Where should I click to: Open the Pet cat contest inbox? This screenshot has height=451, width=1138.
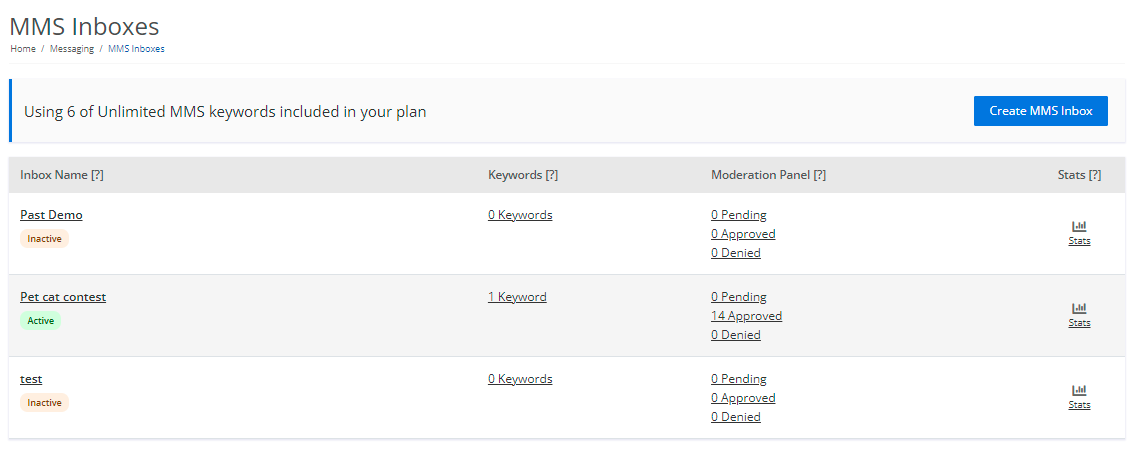click(63, 297)
